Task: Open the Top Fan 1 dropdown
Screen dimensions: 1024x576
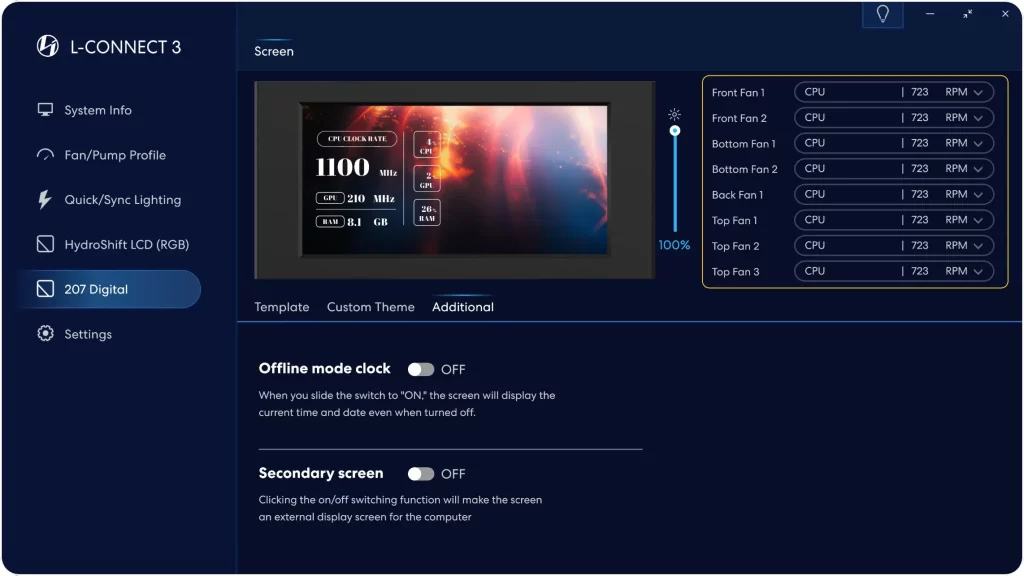Action: click(x=893, y=220)
